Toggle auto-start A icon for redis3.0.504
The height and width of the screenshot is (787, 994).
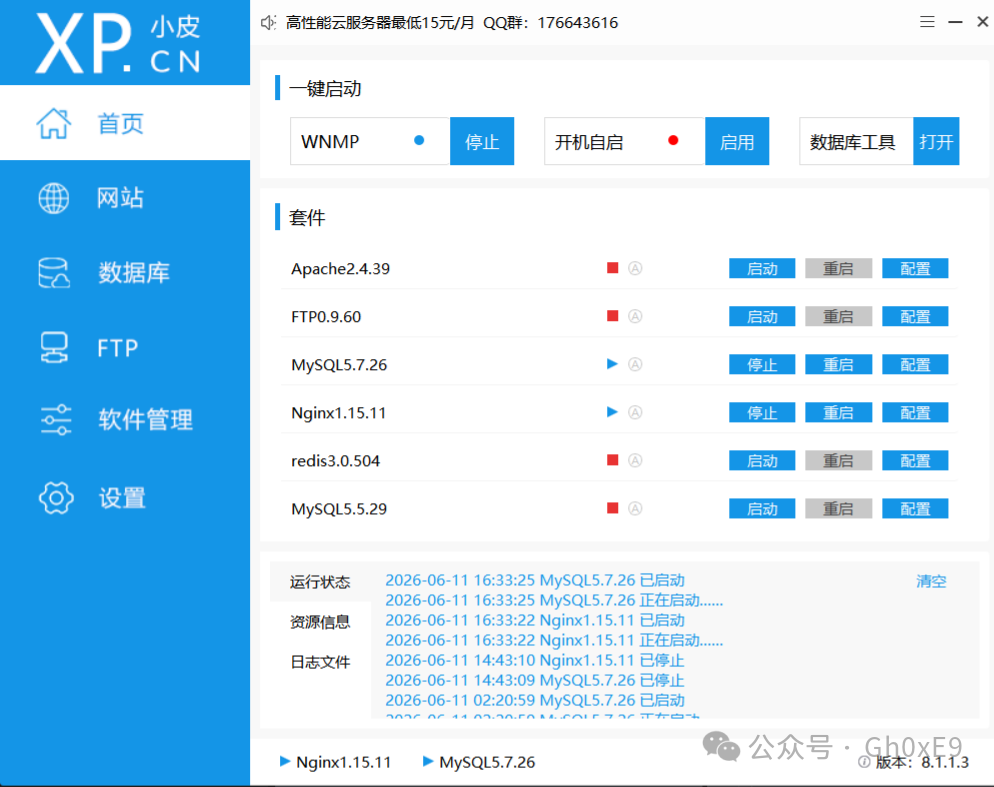click(635, 460)
